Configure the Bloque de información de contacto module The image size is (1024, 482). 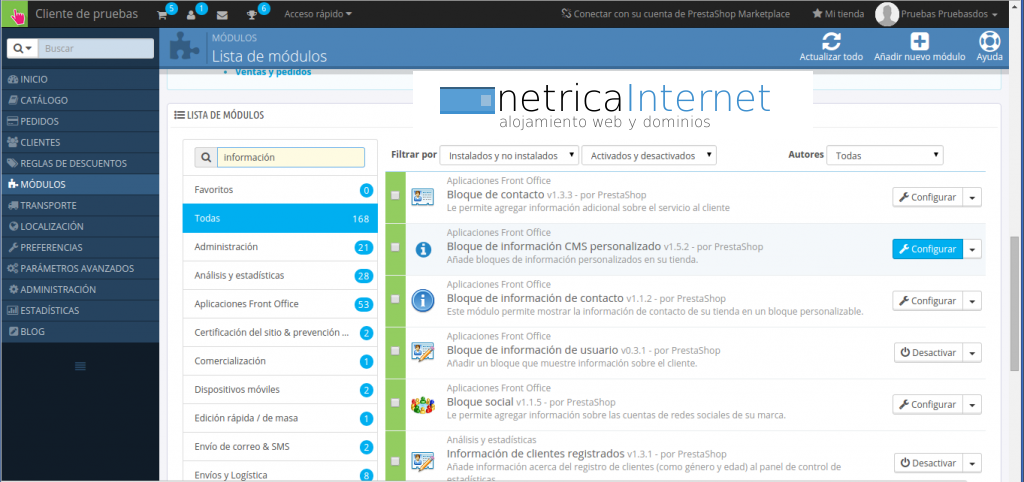[x=927, y=300]
